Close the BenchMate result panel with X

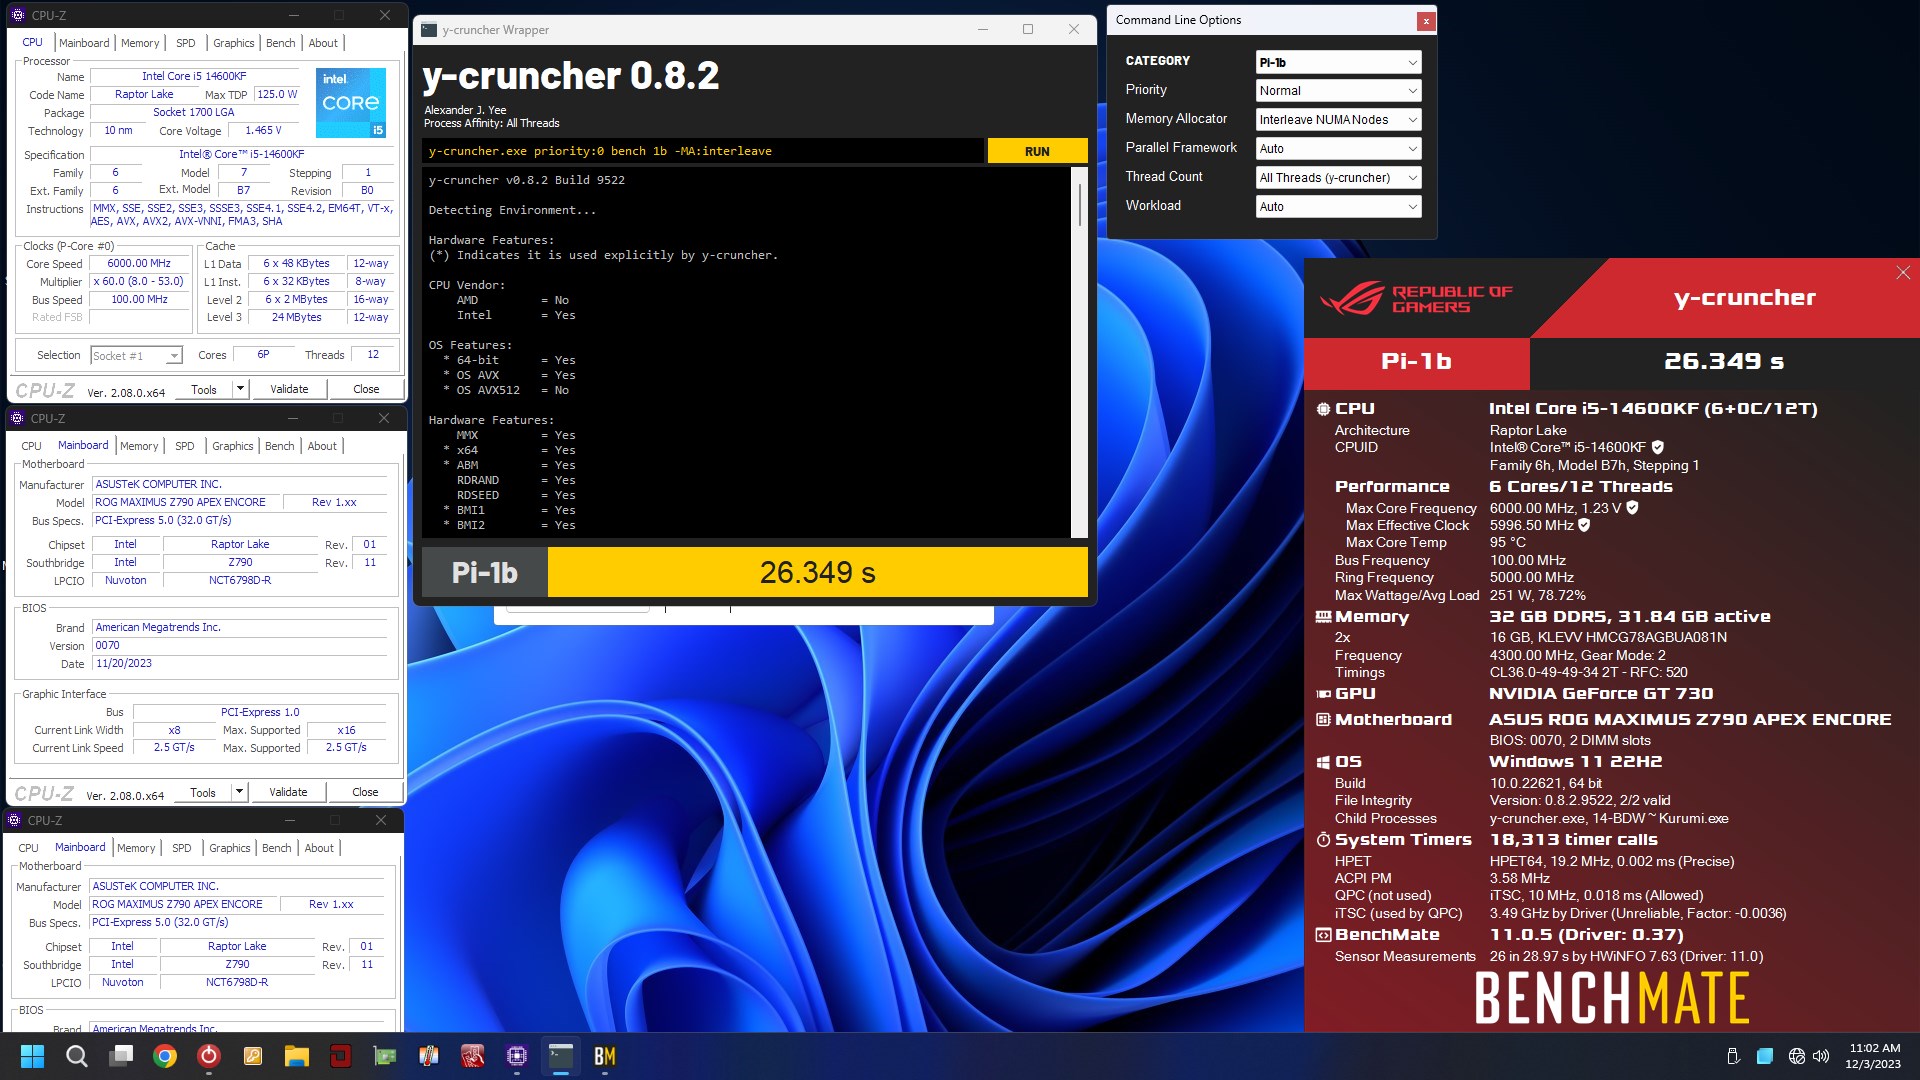(1903, 273)
